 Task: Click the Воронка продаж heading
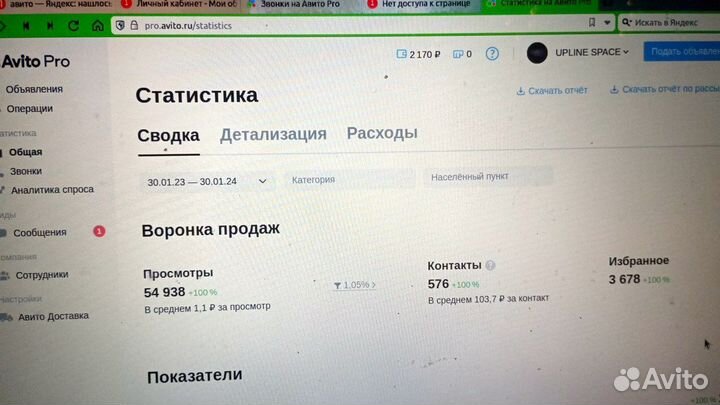click(210, 230)
